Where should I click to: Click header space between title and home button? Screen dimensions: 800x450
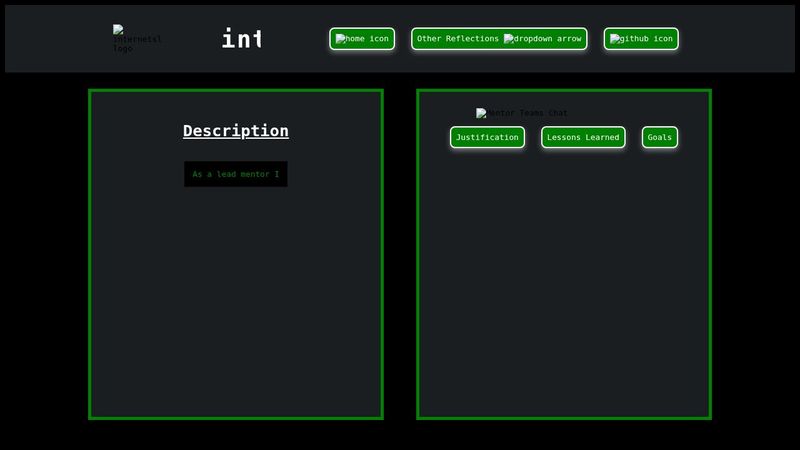(295, 39)
